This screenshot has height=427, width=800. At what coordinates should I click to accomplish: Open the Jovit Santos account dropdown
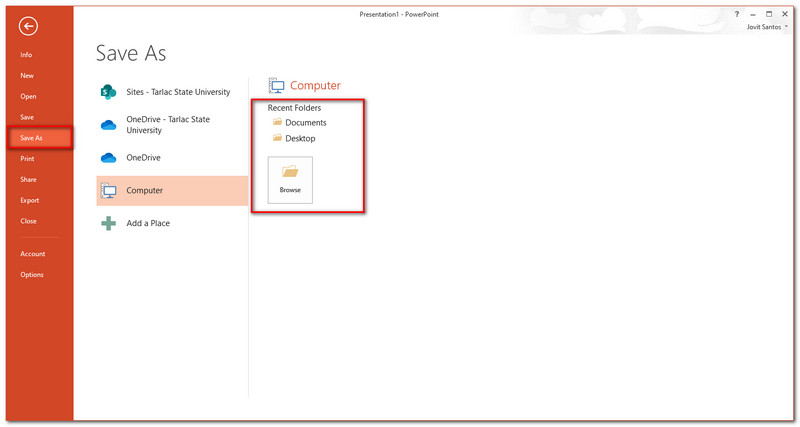tap(767, 27)
